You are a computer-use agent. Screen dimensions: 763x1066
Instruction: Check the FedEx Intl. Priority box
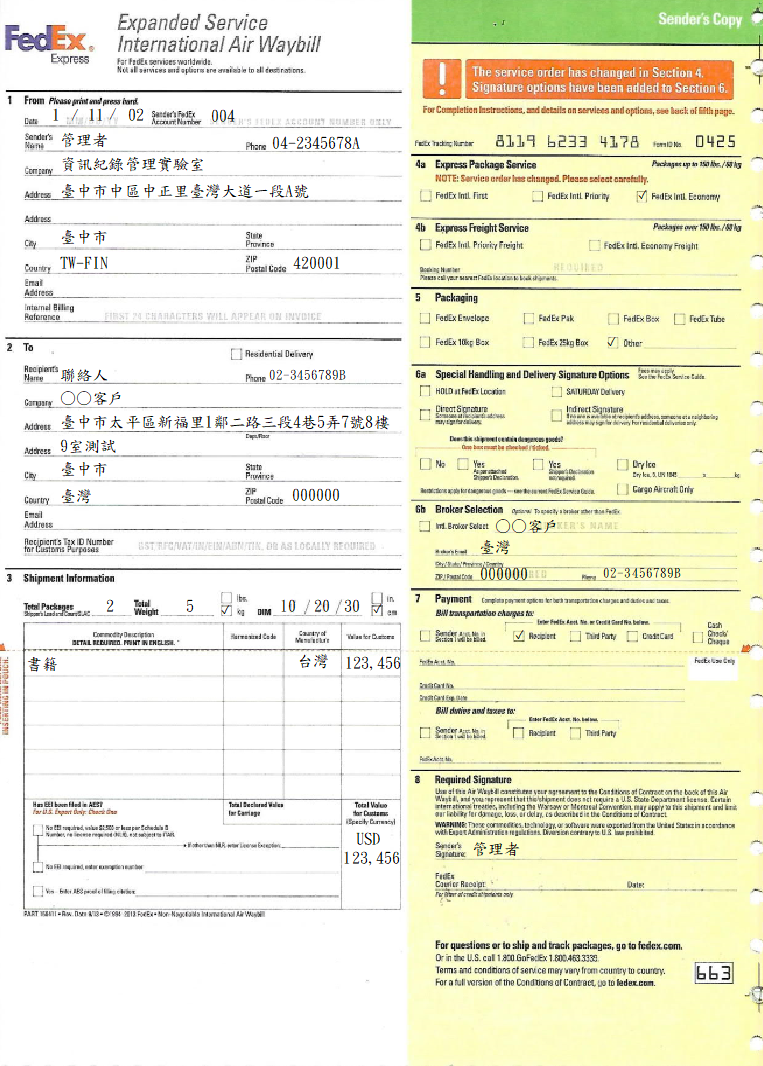tap(537, 196)
